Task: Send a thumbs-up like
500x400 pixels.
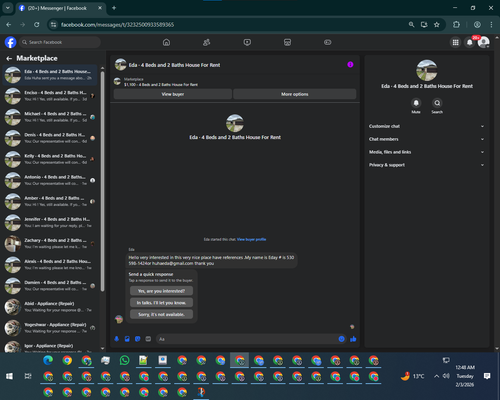Action: pyautogui.click(x=353, y=339)
